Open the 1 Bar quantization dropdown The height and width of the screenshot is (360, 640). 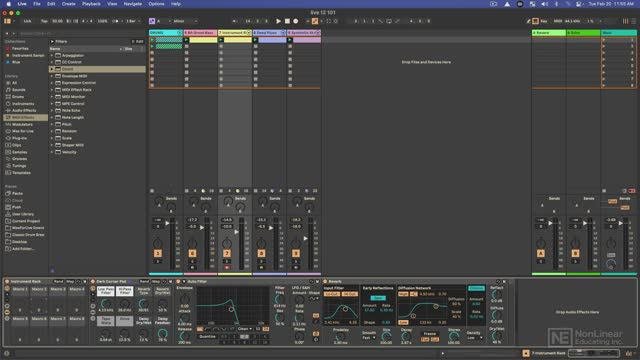tap(133, 21)
